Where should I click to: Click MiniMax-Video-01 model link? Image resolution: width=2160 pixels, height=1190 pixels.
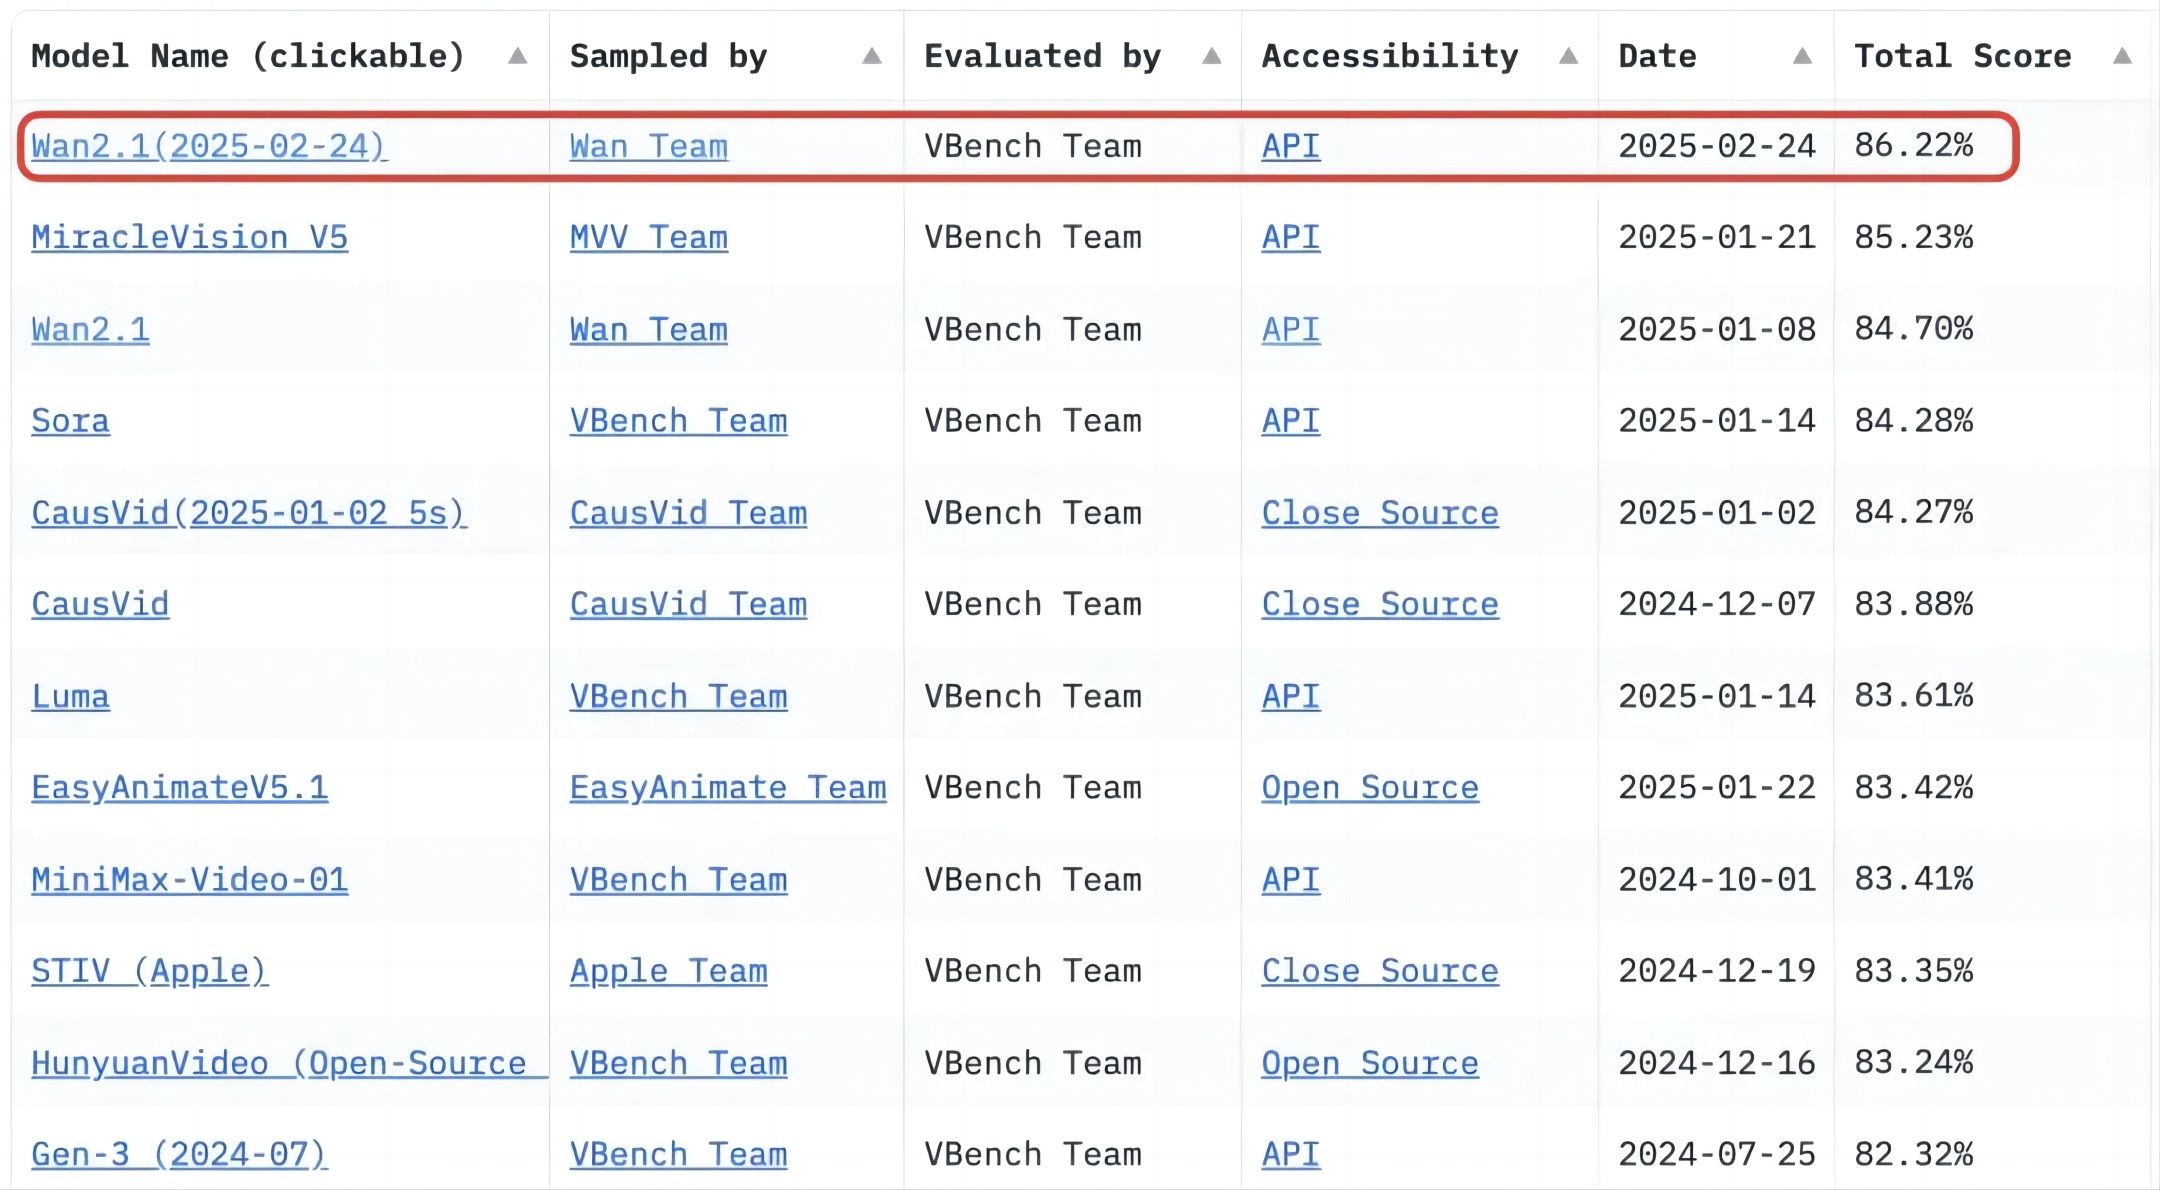click(x=189, y=880)
